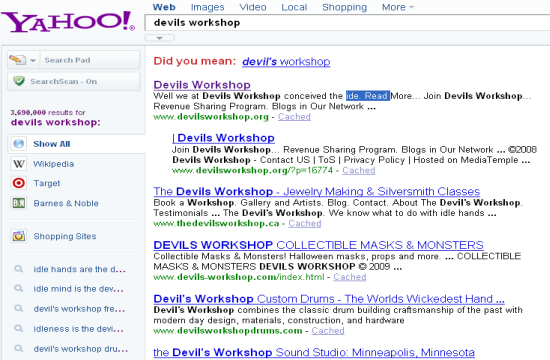Open Cached link for www.devilsworkshopdrums.com

328,331
